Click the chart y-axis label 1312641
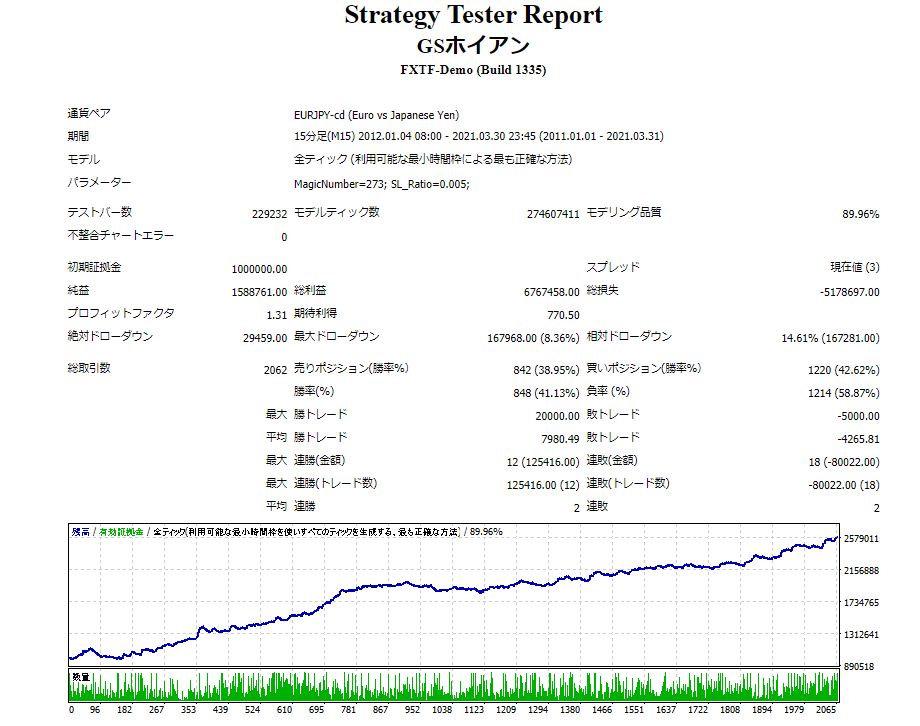The image size is (920, 726). tap(861, 634)
